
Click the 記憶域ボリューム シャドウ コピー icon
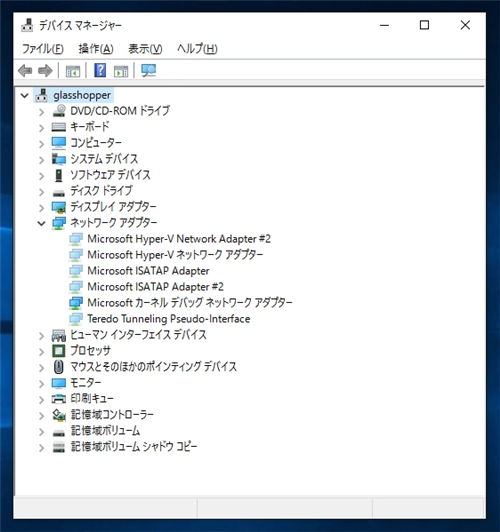point(59,447)
